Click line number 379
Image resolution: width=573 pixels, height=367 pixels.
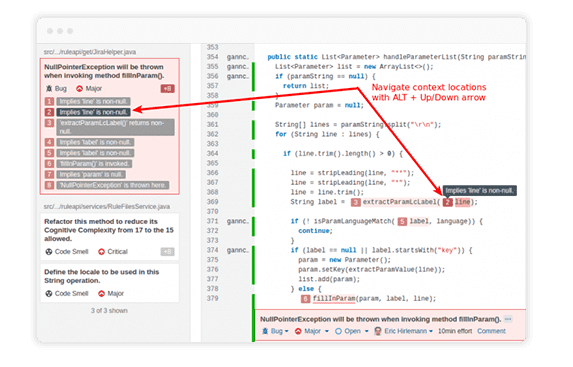(x=212, y=298)
